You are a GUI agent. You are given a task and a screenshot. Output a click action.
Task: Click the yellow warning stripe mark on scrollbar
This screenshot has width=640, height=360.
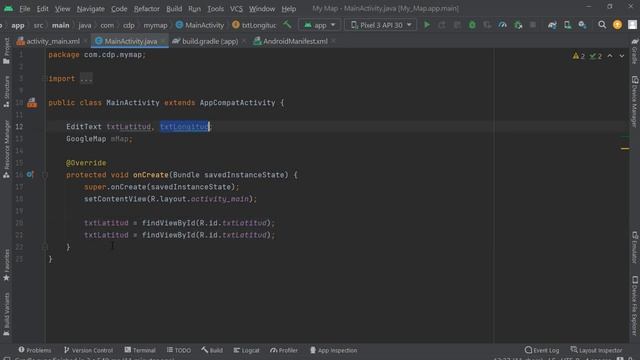click(x=625, y=149)
